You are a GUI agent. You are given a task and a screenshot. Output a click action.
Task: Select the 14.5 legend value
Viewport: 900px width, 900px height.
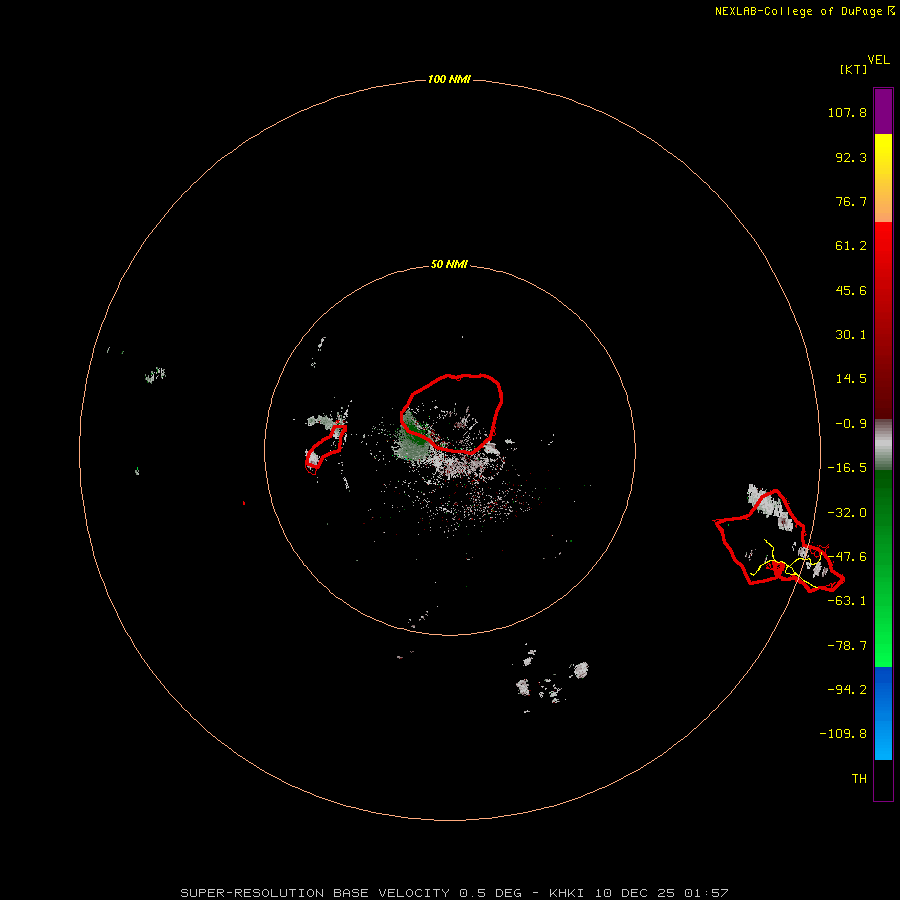point(851,379)
